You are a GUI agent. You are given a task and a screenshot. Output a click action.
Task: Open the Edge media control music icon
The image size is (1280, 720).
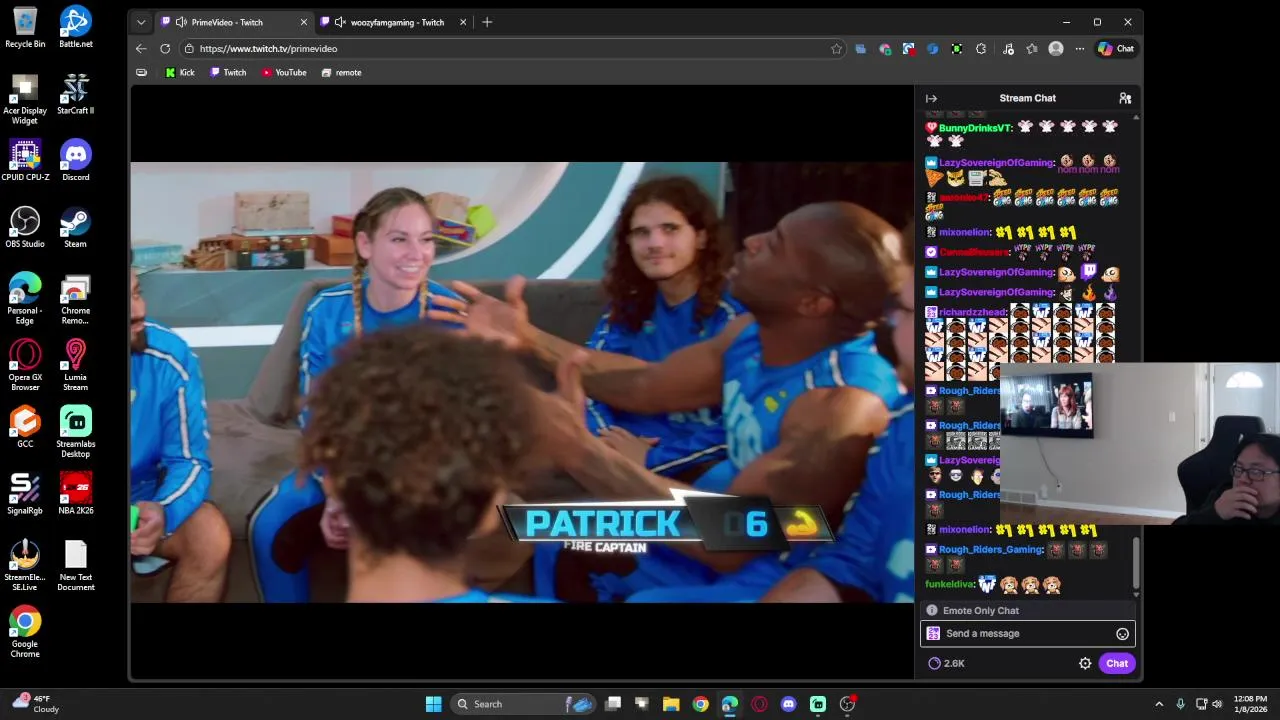1007,48
